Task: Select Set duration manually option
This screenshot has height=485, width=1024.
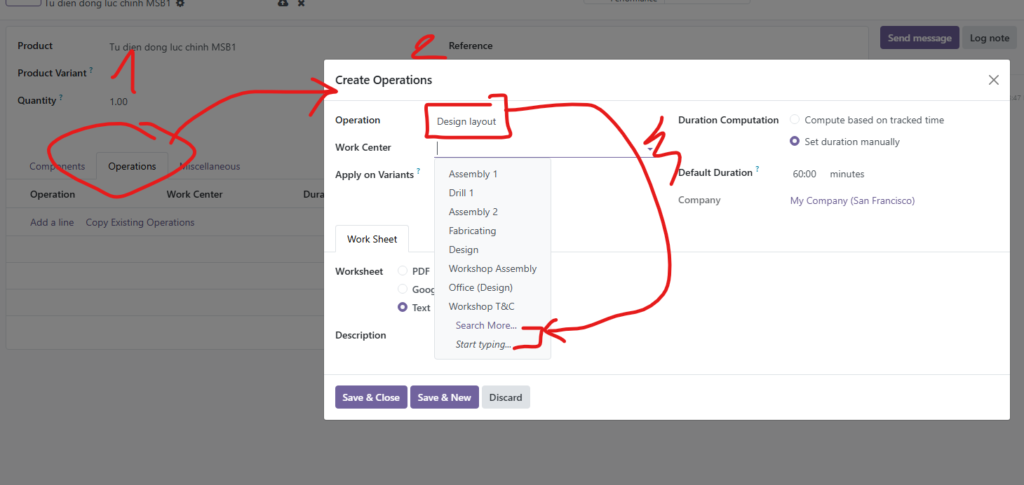Action: point(795,142)
